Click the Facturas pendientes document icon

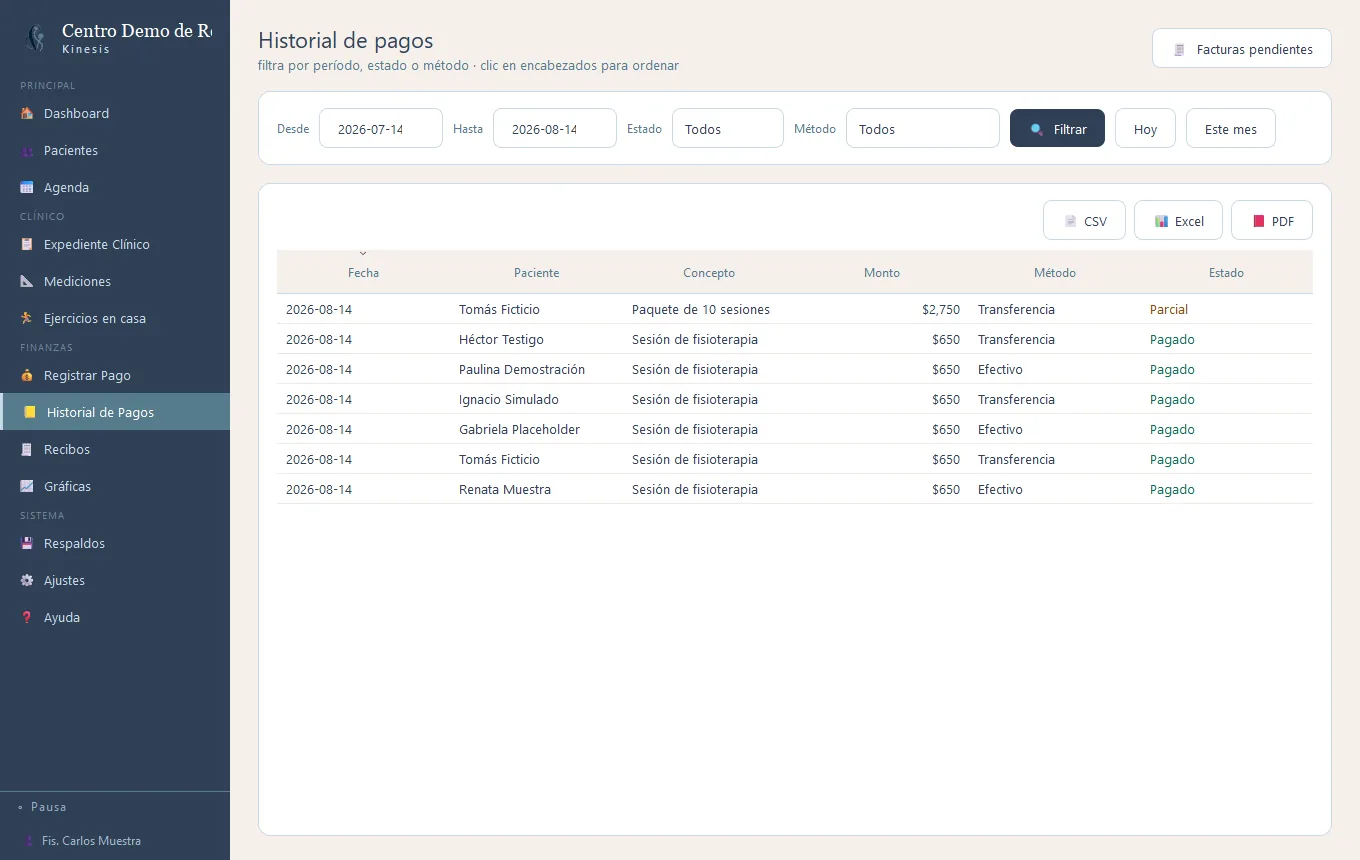pyautogui.click(x=1180, y=49)
